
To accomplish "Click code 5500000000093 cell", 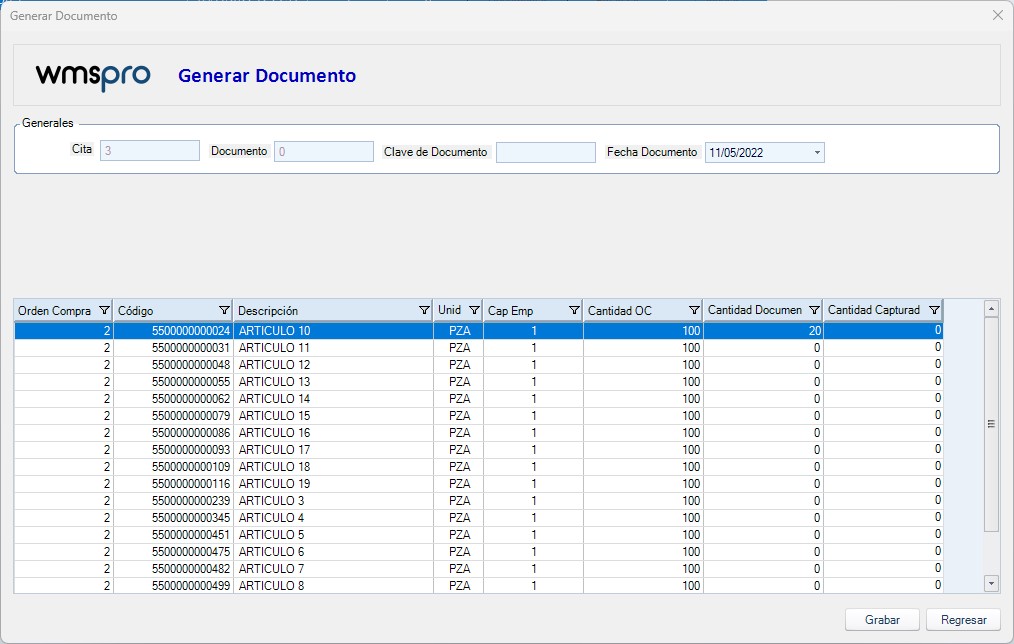I will point(173,449).
